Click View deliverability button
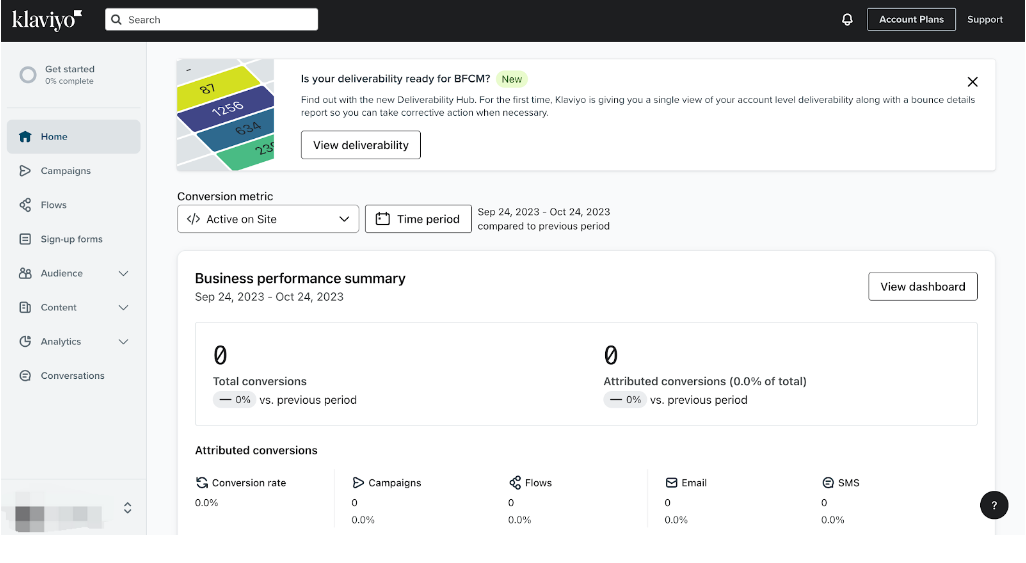This screenshot has width=1026, height=563. (x=361, y=145)
